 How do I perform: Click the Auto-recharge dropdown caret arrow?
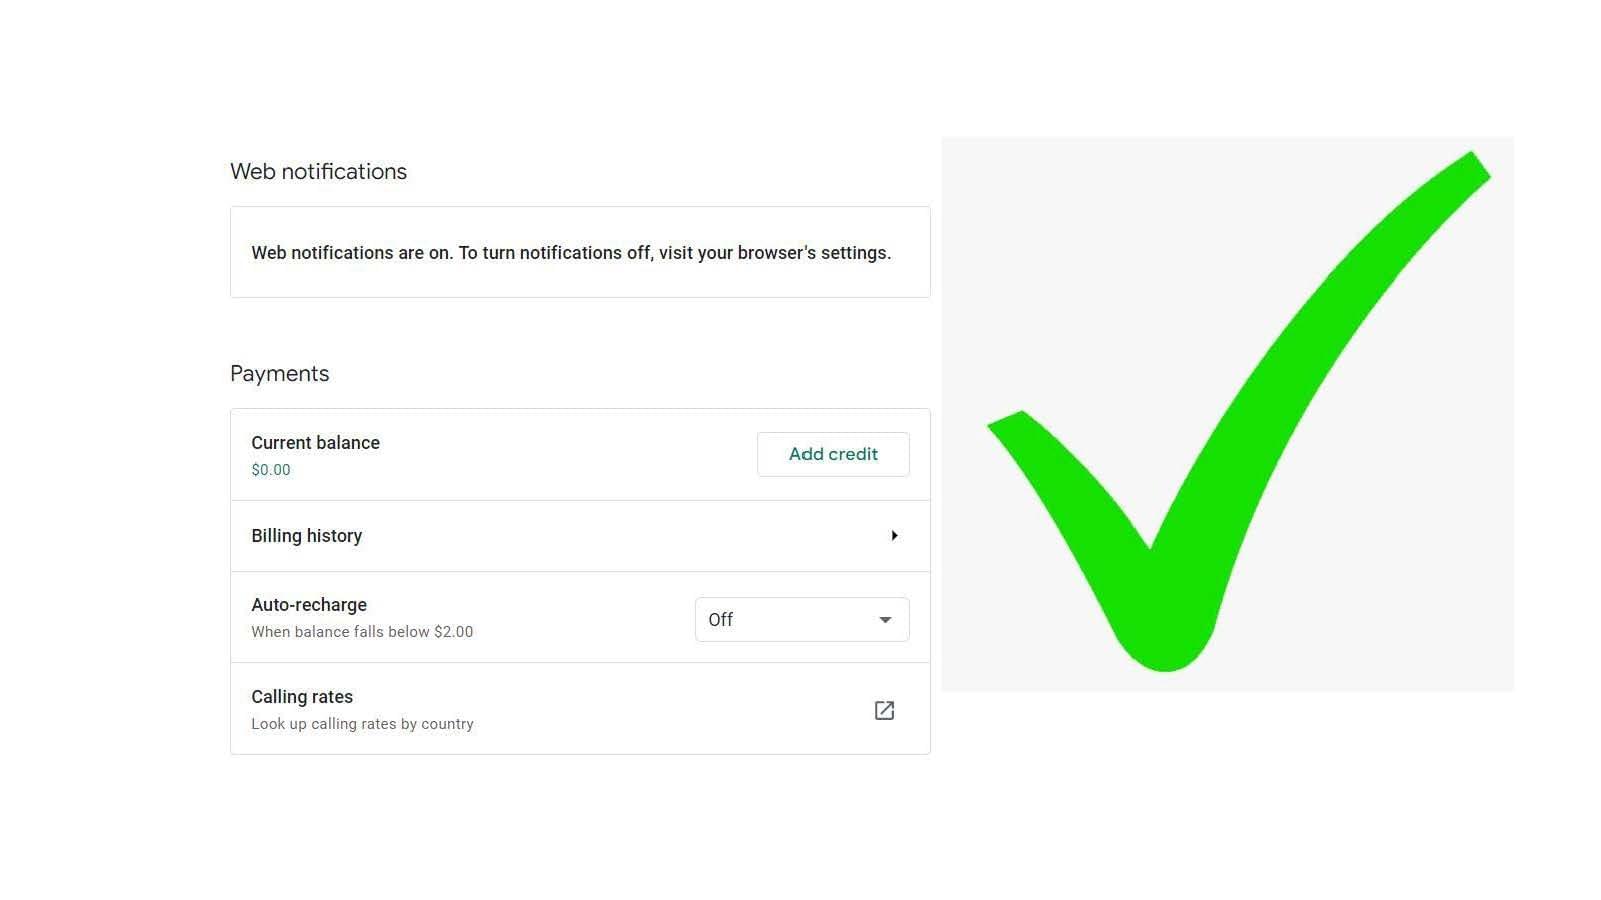[885, 620]
